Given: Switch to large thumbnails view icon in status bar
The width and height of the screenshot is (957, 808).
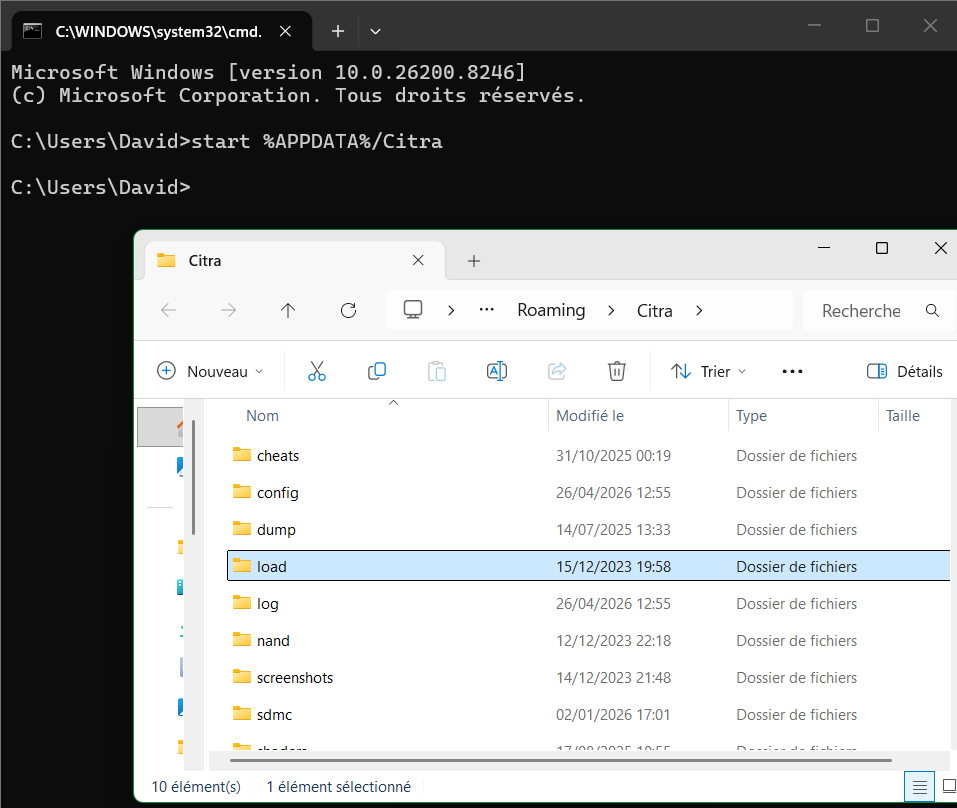Looking at the screenshot, I should (949, 786).
